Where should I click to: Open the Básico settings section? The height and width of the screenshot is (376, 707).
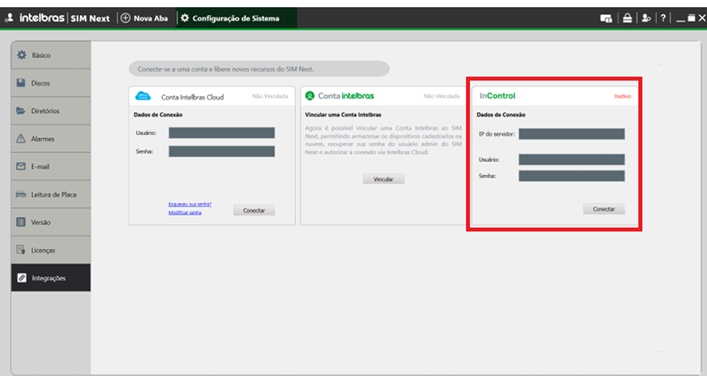(x=51, y=55)
